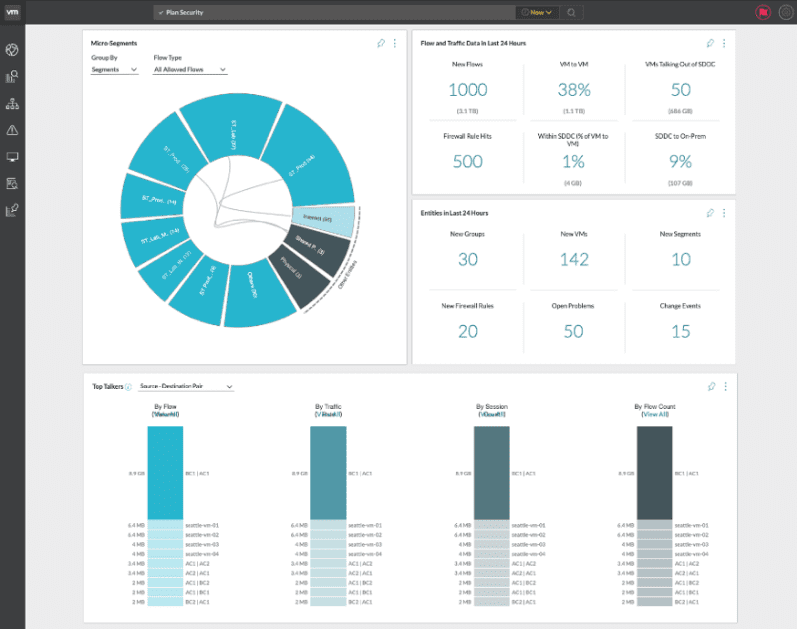Open the alerts triangle sidebar icon
Viewport: 797px width, 629px height.
click(x=12, y=130)
